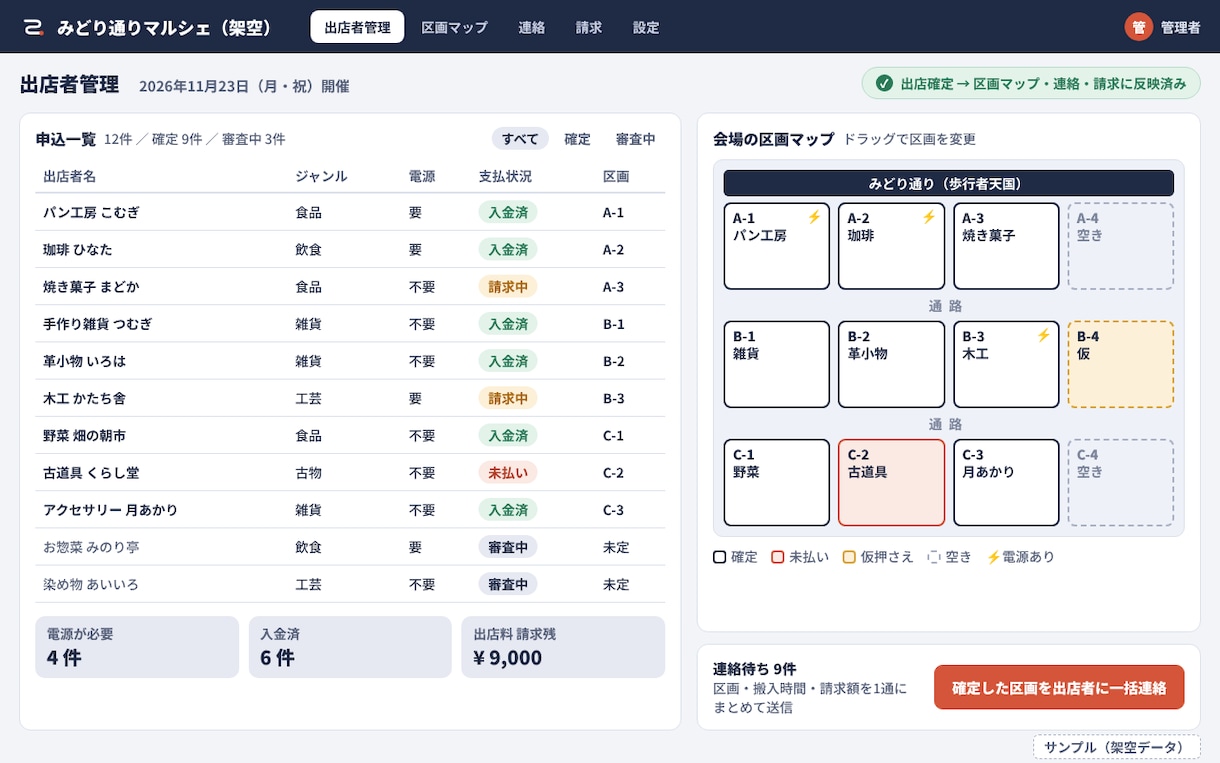Select map plot B-3 木工
The image size is (1220, 763).
pyautogui.click(x=1006, y=364)
